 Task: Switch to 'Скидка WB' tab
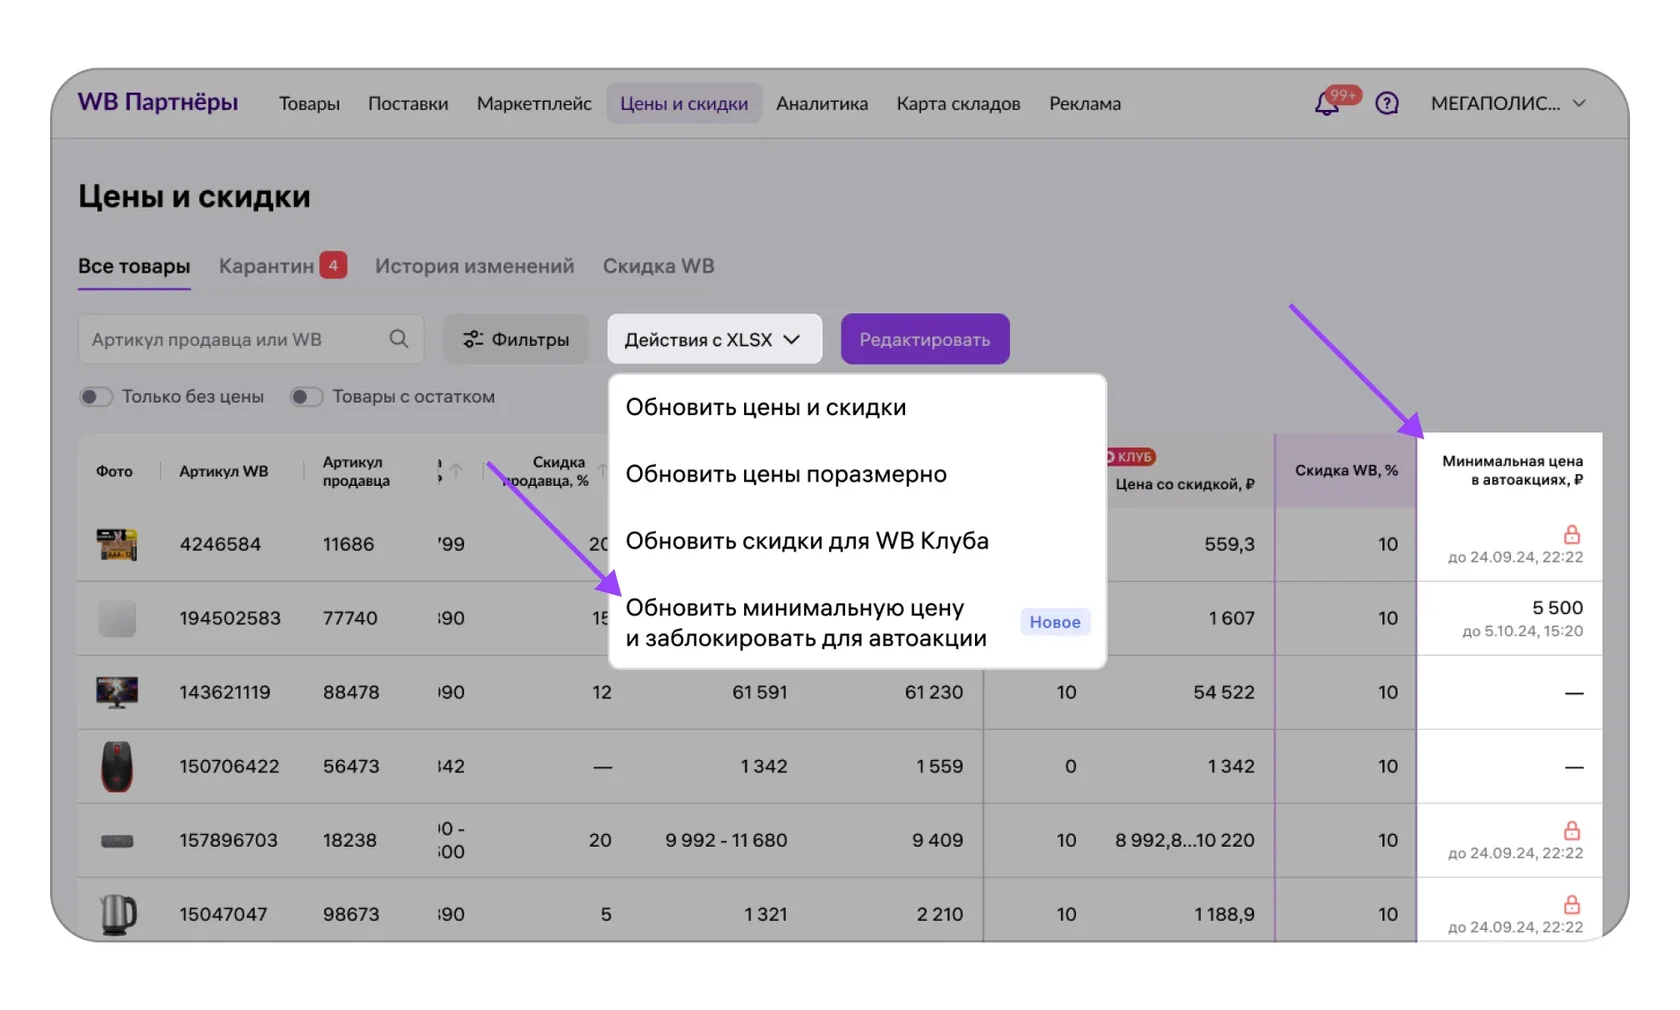[658, 266]
